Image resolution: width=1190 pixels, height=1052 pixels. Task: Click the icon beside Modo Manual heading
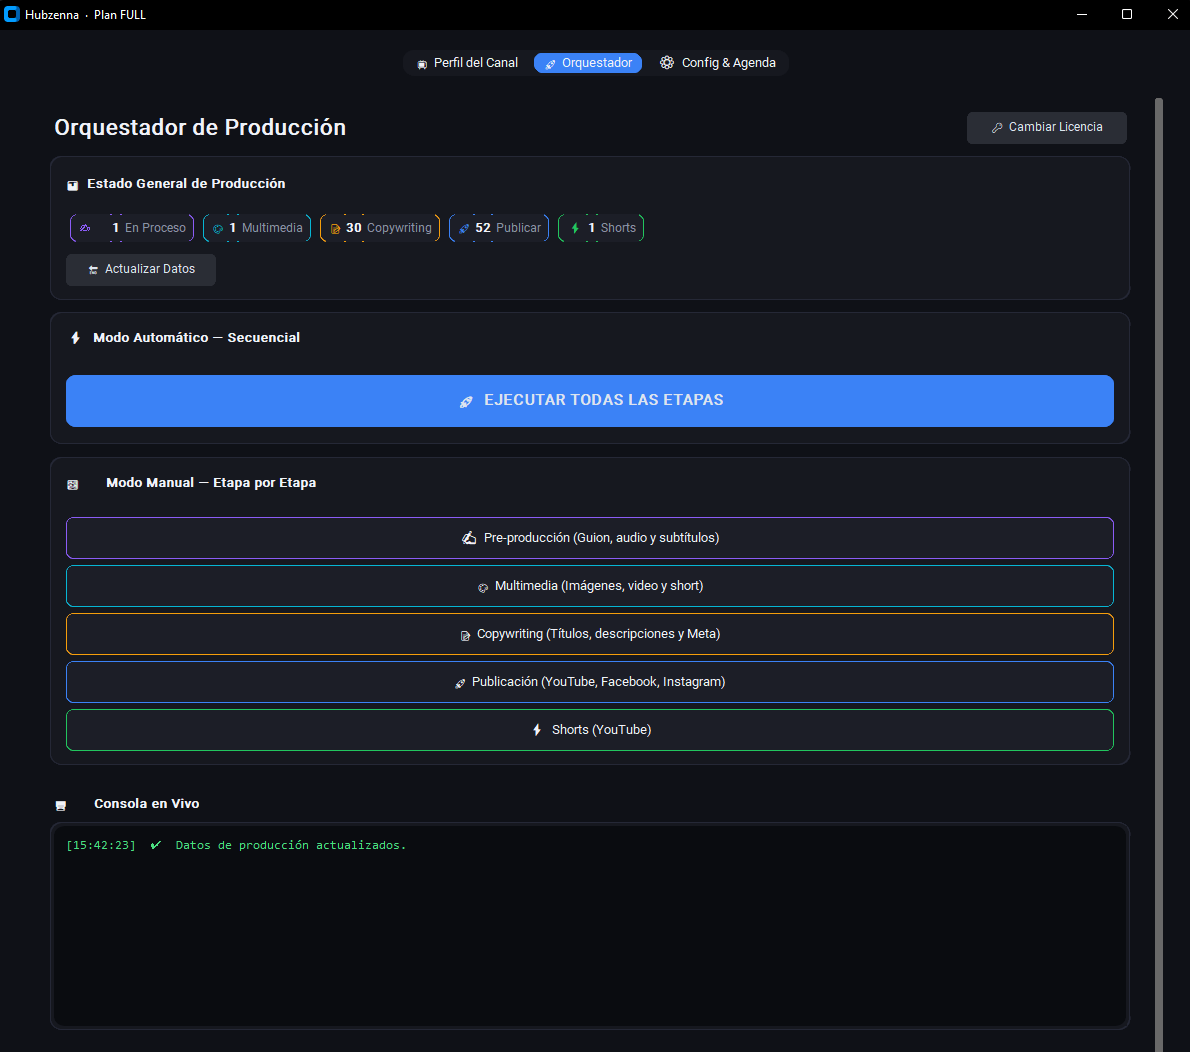pyautogui.click(x=73, y=485)
